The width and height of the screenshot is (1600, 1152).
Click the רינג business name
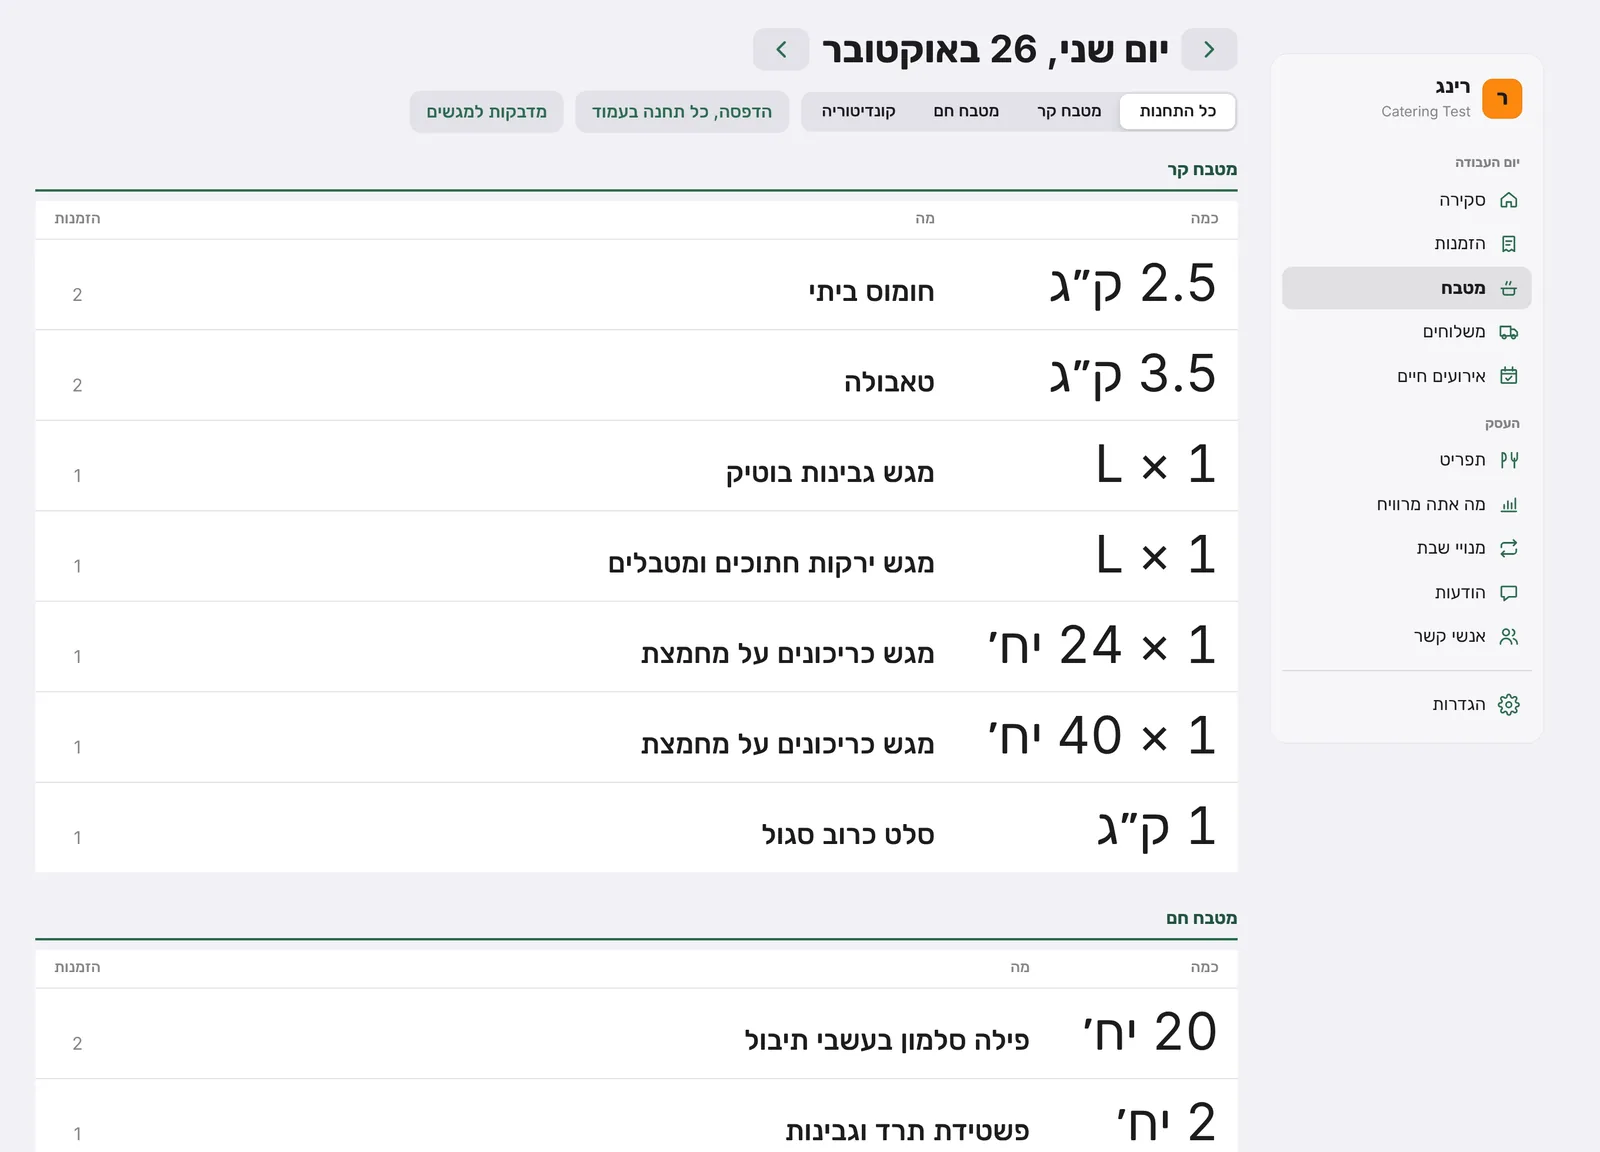(x=1452, y=87)
